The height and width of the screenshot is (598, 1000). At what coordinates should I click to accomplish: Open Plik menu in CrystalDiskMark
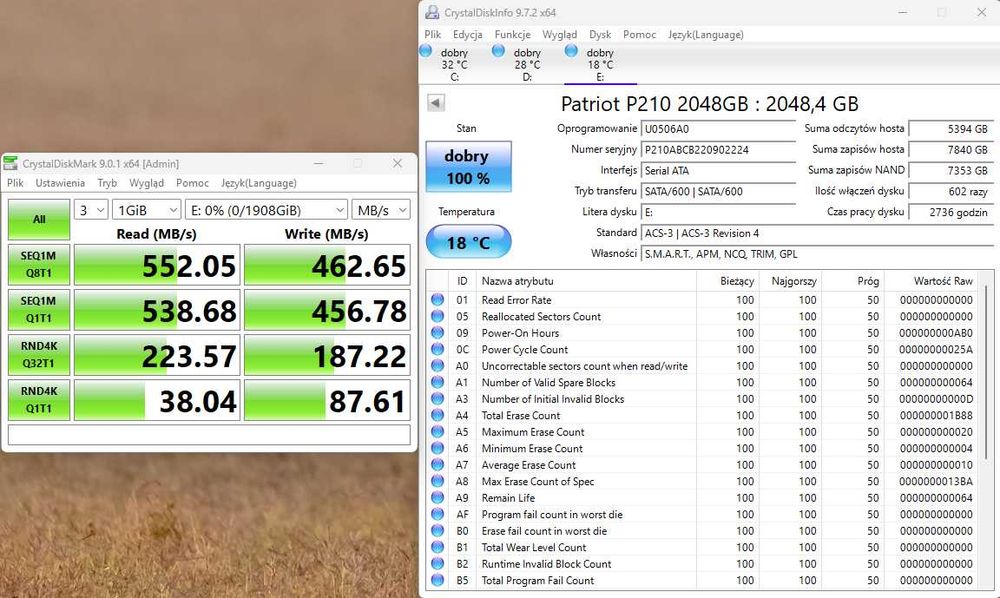click(15, 183)
